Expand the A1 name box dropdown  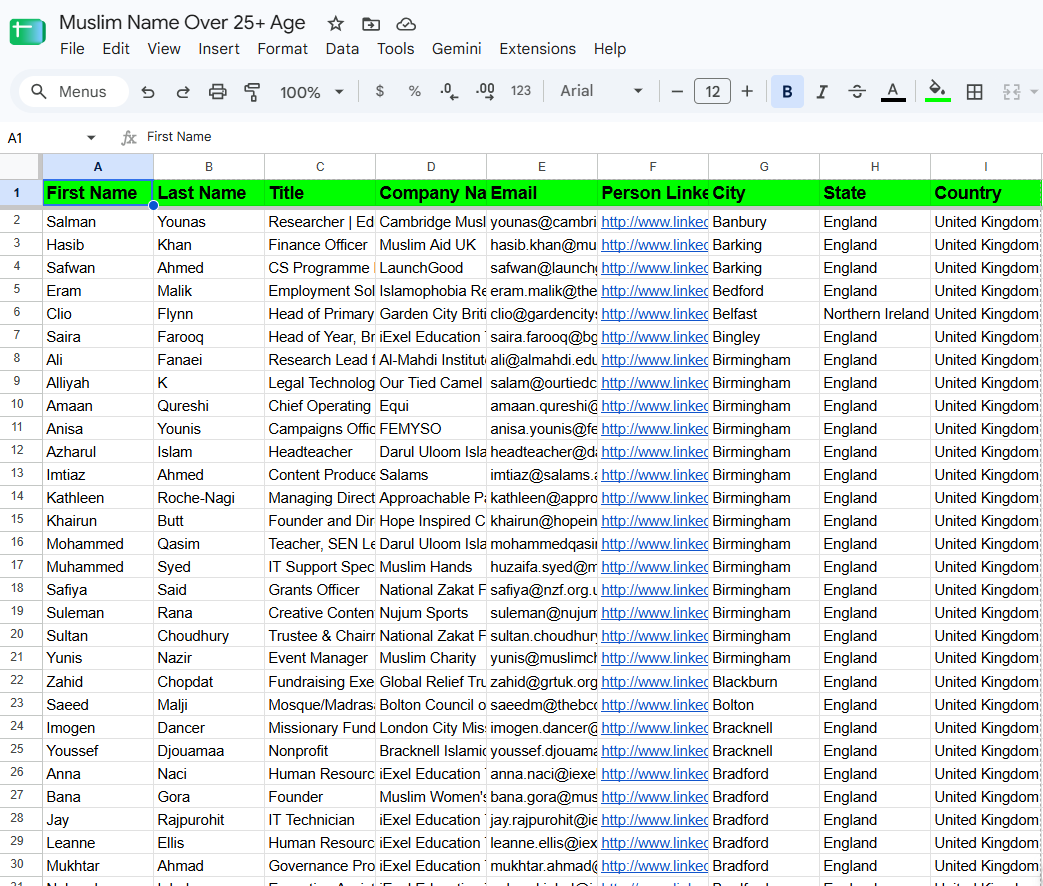(91, 138)
